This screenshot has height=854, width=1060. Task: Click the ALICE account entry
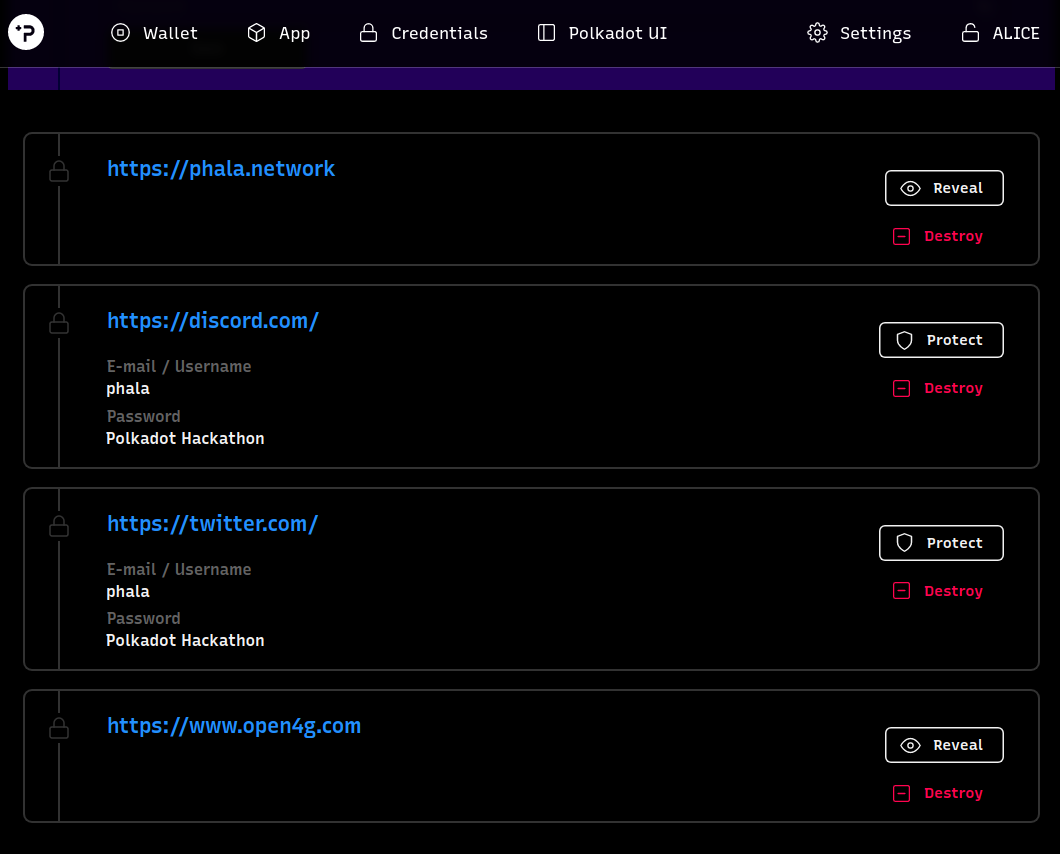click(x=1001, y=33)
